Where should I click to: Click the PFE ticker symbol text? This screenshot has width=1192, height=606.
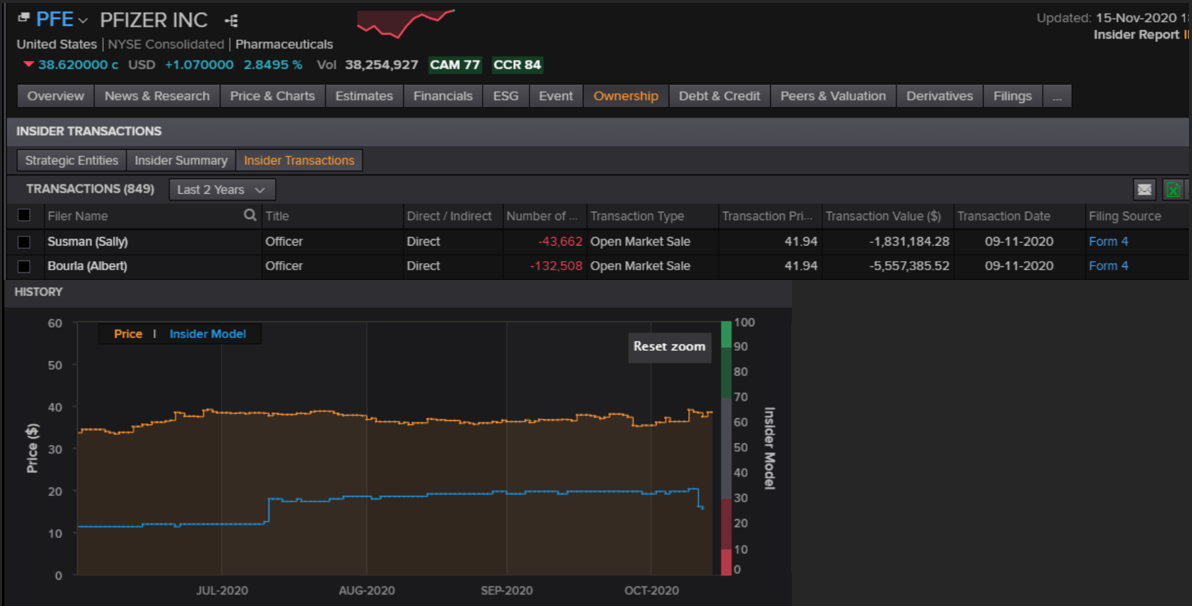tap(55, 19)
